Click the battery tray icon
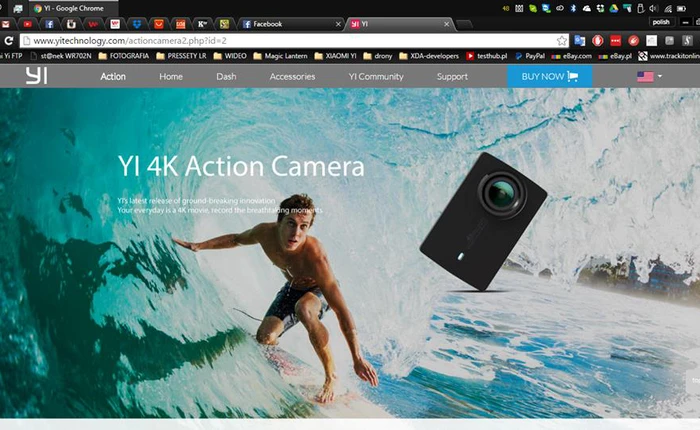The width and height of the screenshot is (700, 430). 682,8
